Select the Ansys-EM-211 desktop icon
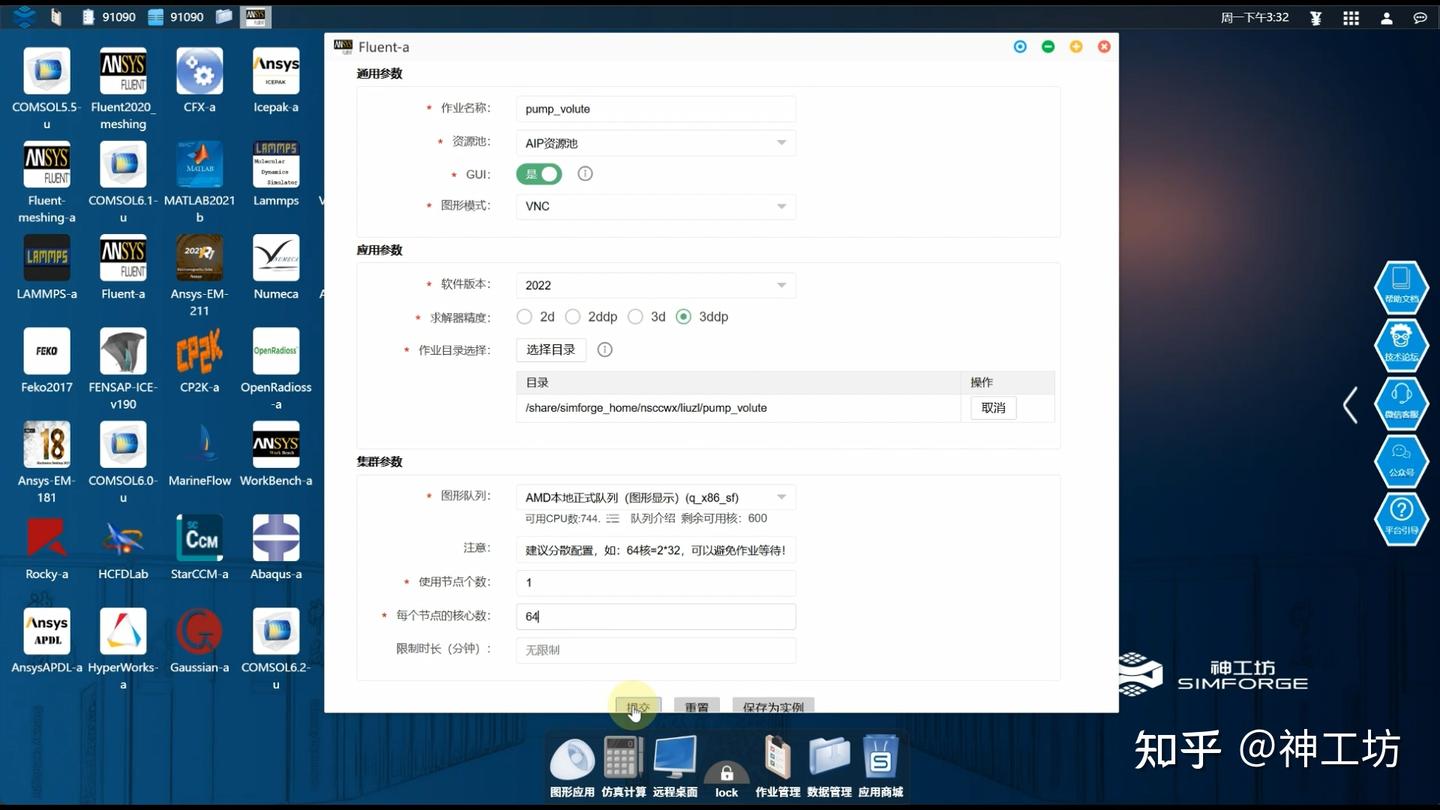Screen dimensions: 1440x810 [200, 258]
